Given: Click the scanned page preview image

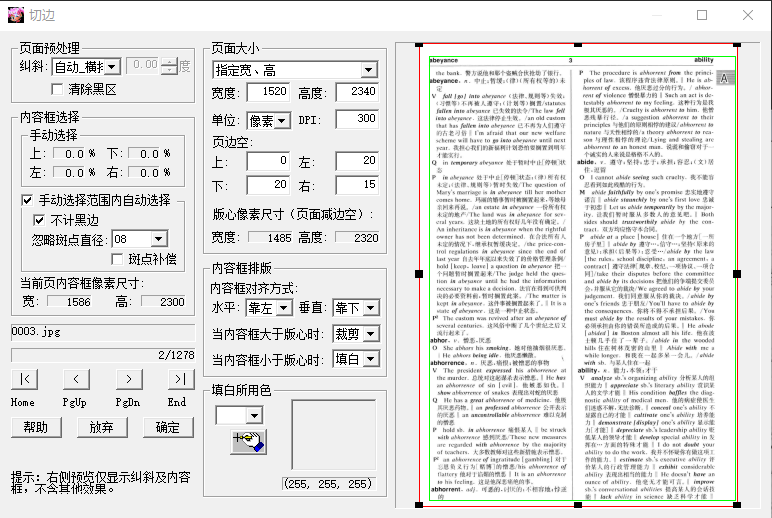Looking at the screenshot, I should point(578,275).
